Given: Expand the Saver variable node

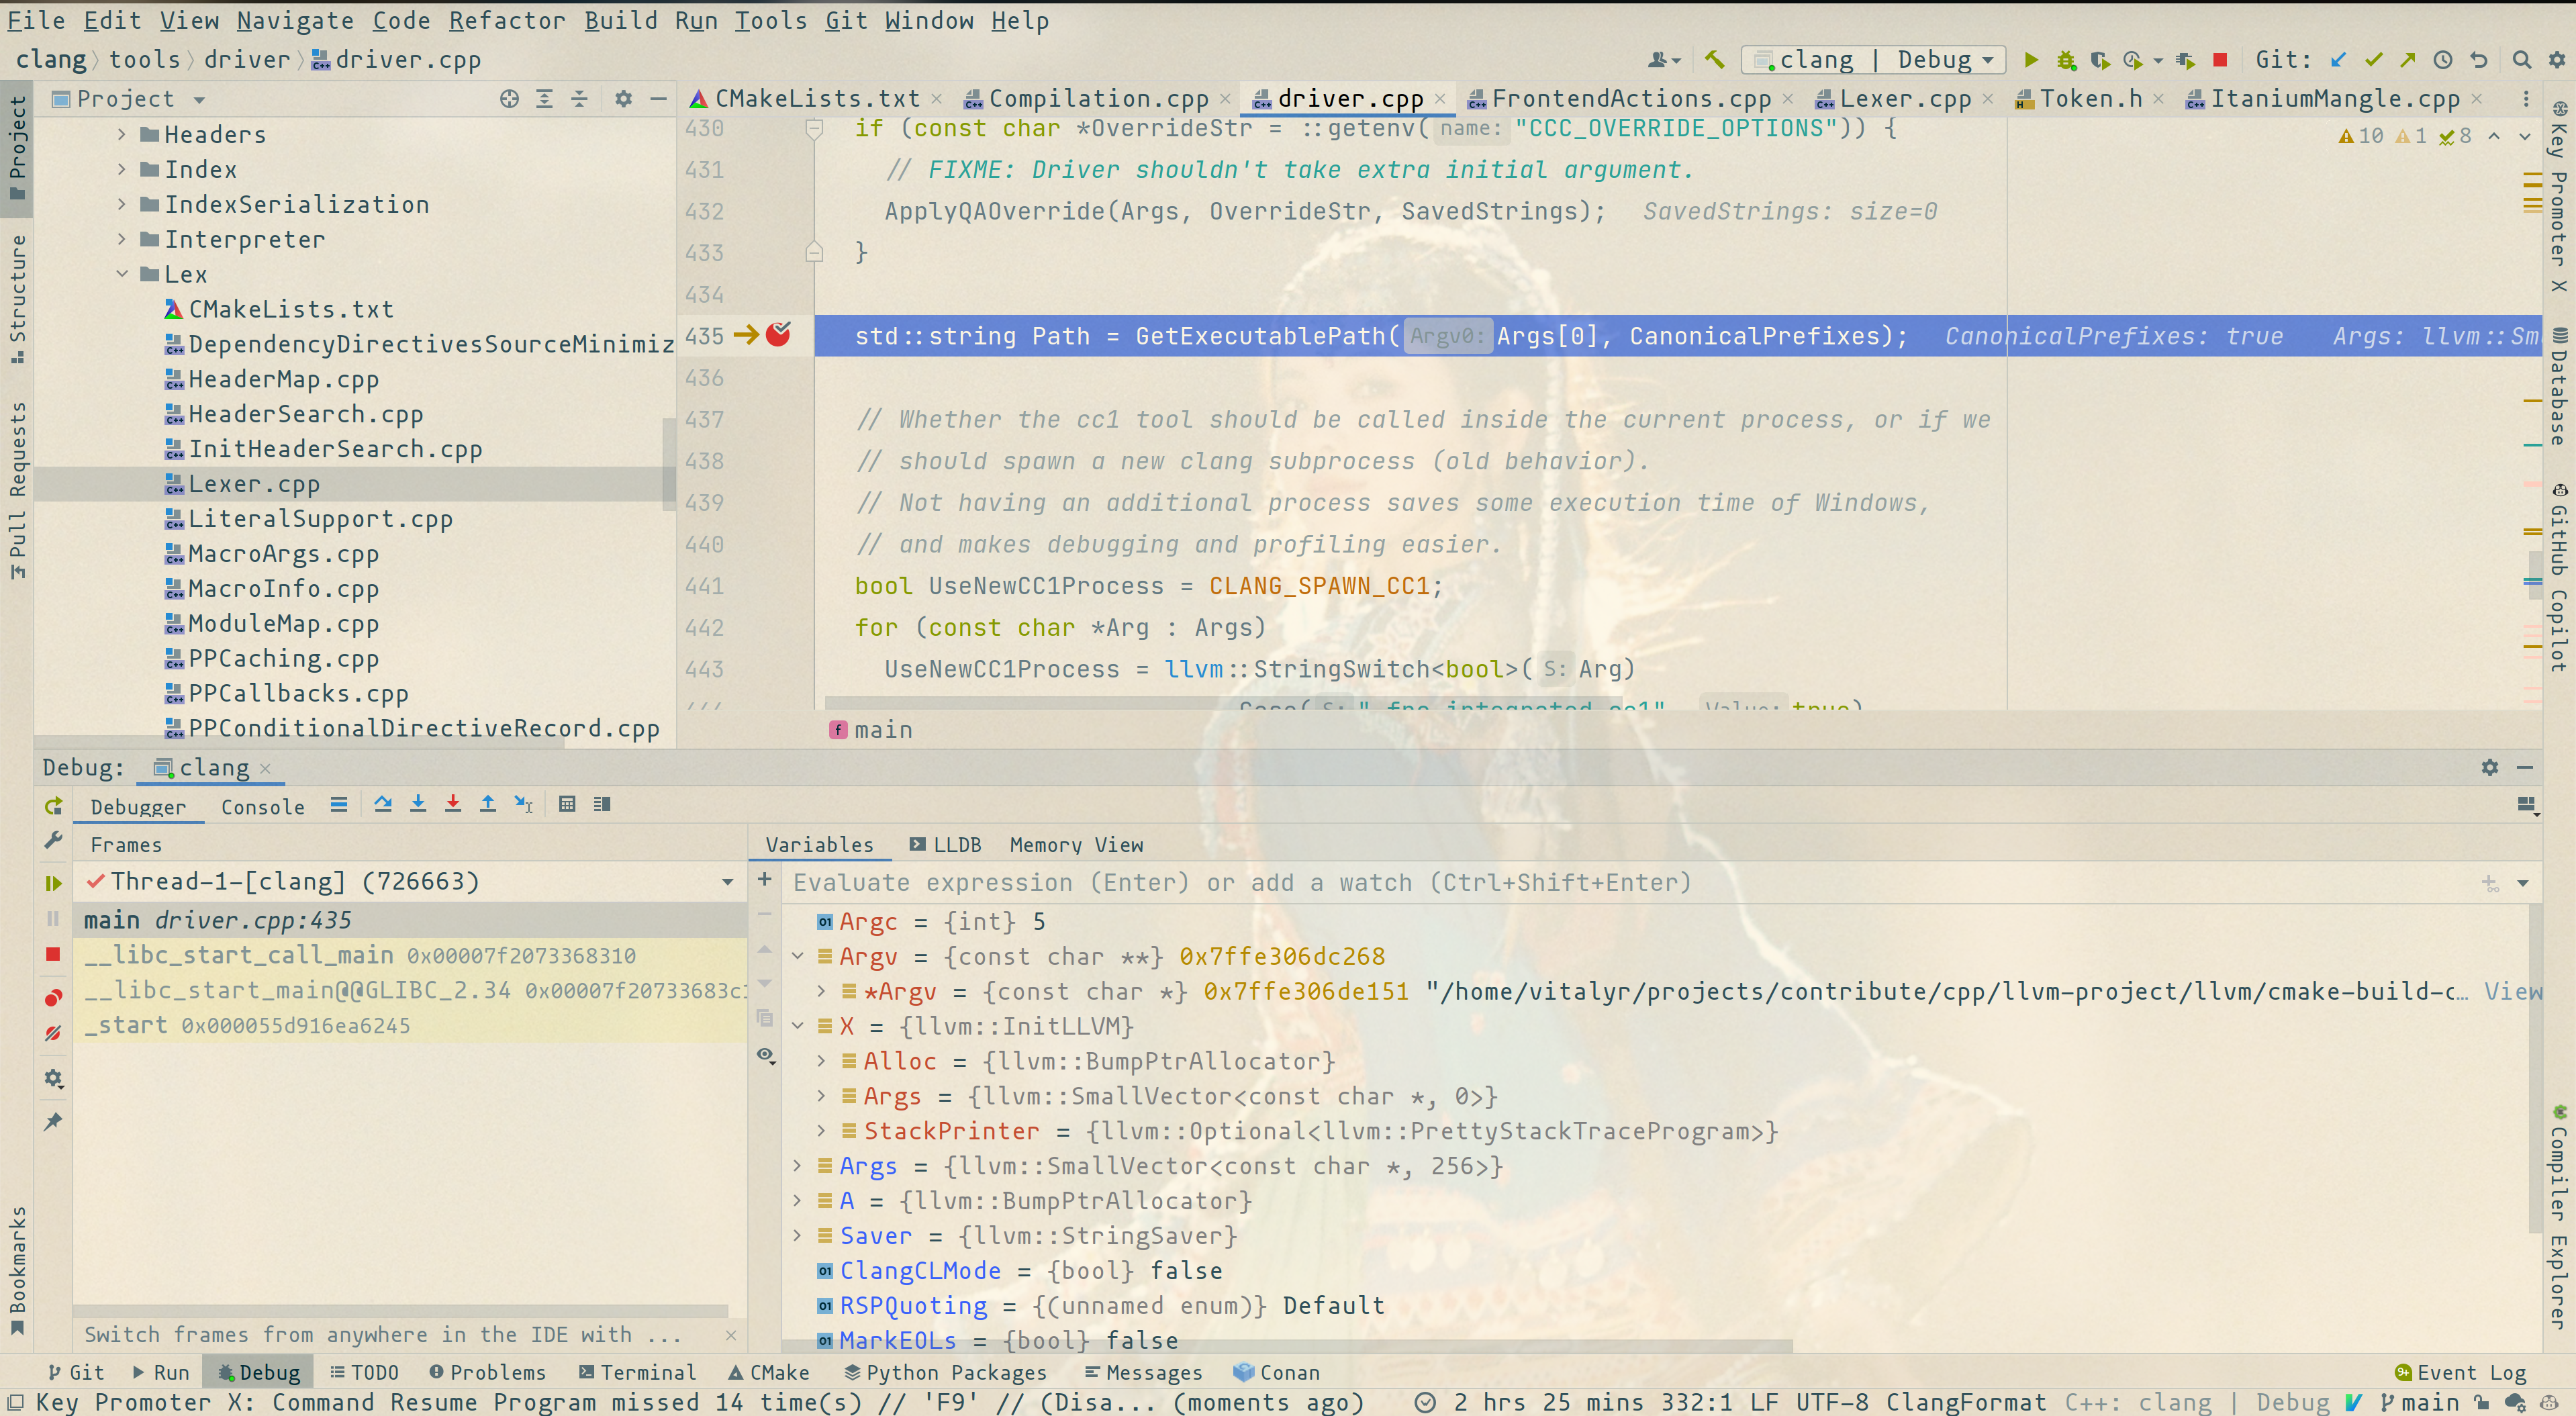Looking at the screenshot, I should [797, 1236].
